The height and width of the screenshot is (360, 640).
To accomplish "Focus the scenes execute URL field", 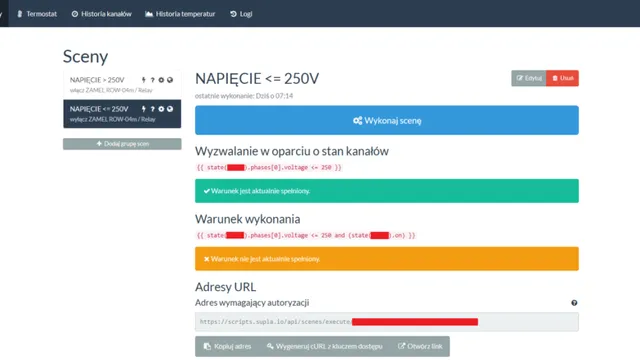I will tap(387, 322).
